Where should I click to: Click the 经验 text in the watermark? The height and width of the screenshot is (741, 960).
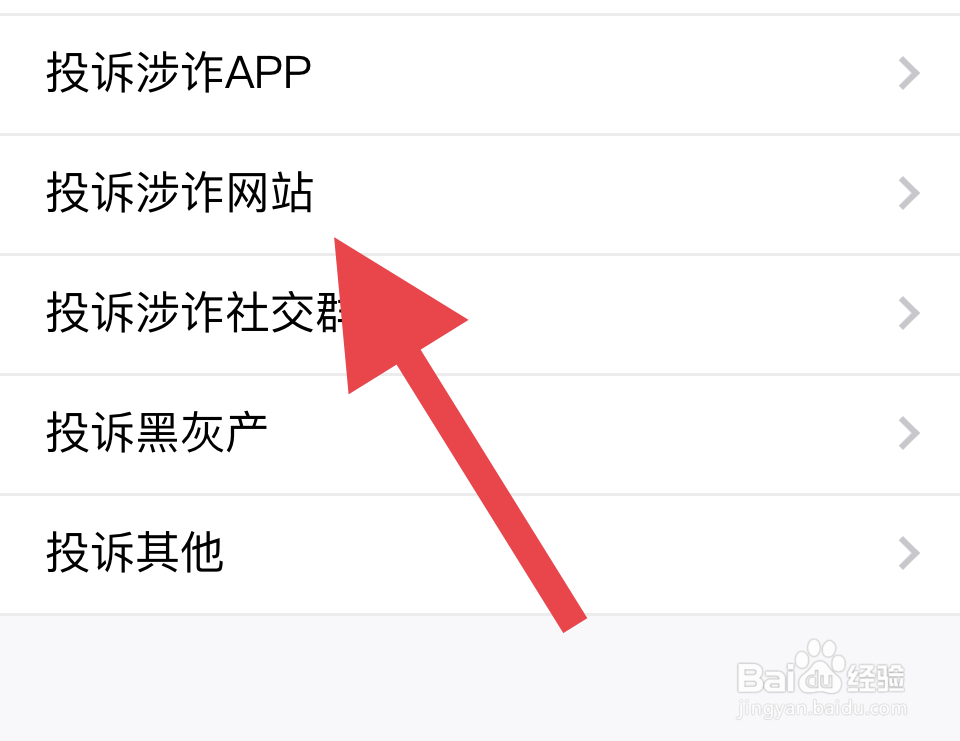876,679
